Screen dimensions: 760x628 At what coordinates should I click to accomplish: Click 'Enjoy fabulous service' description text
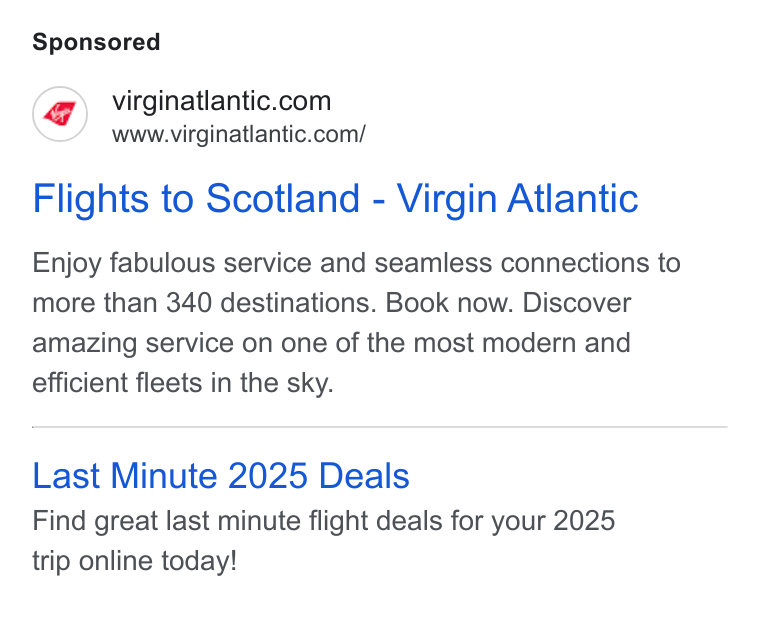point(172,263)
